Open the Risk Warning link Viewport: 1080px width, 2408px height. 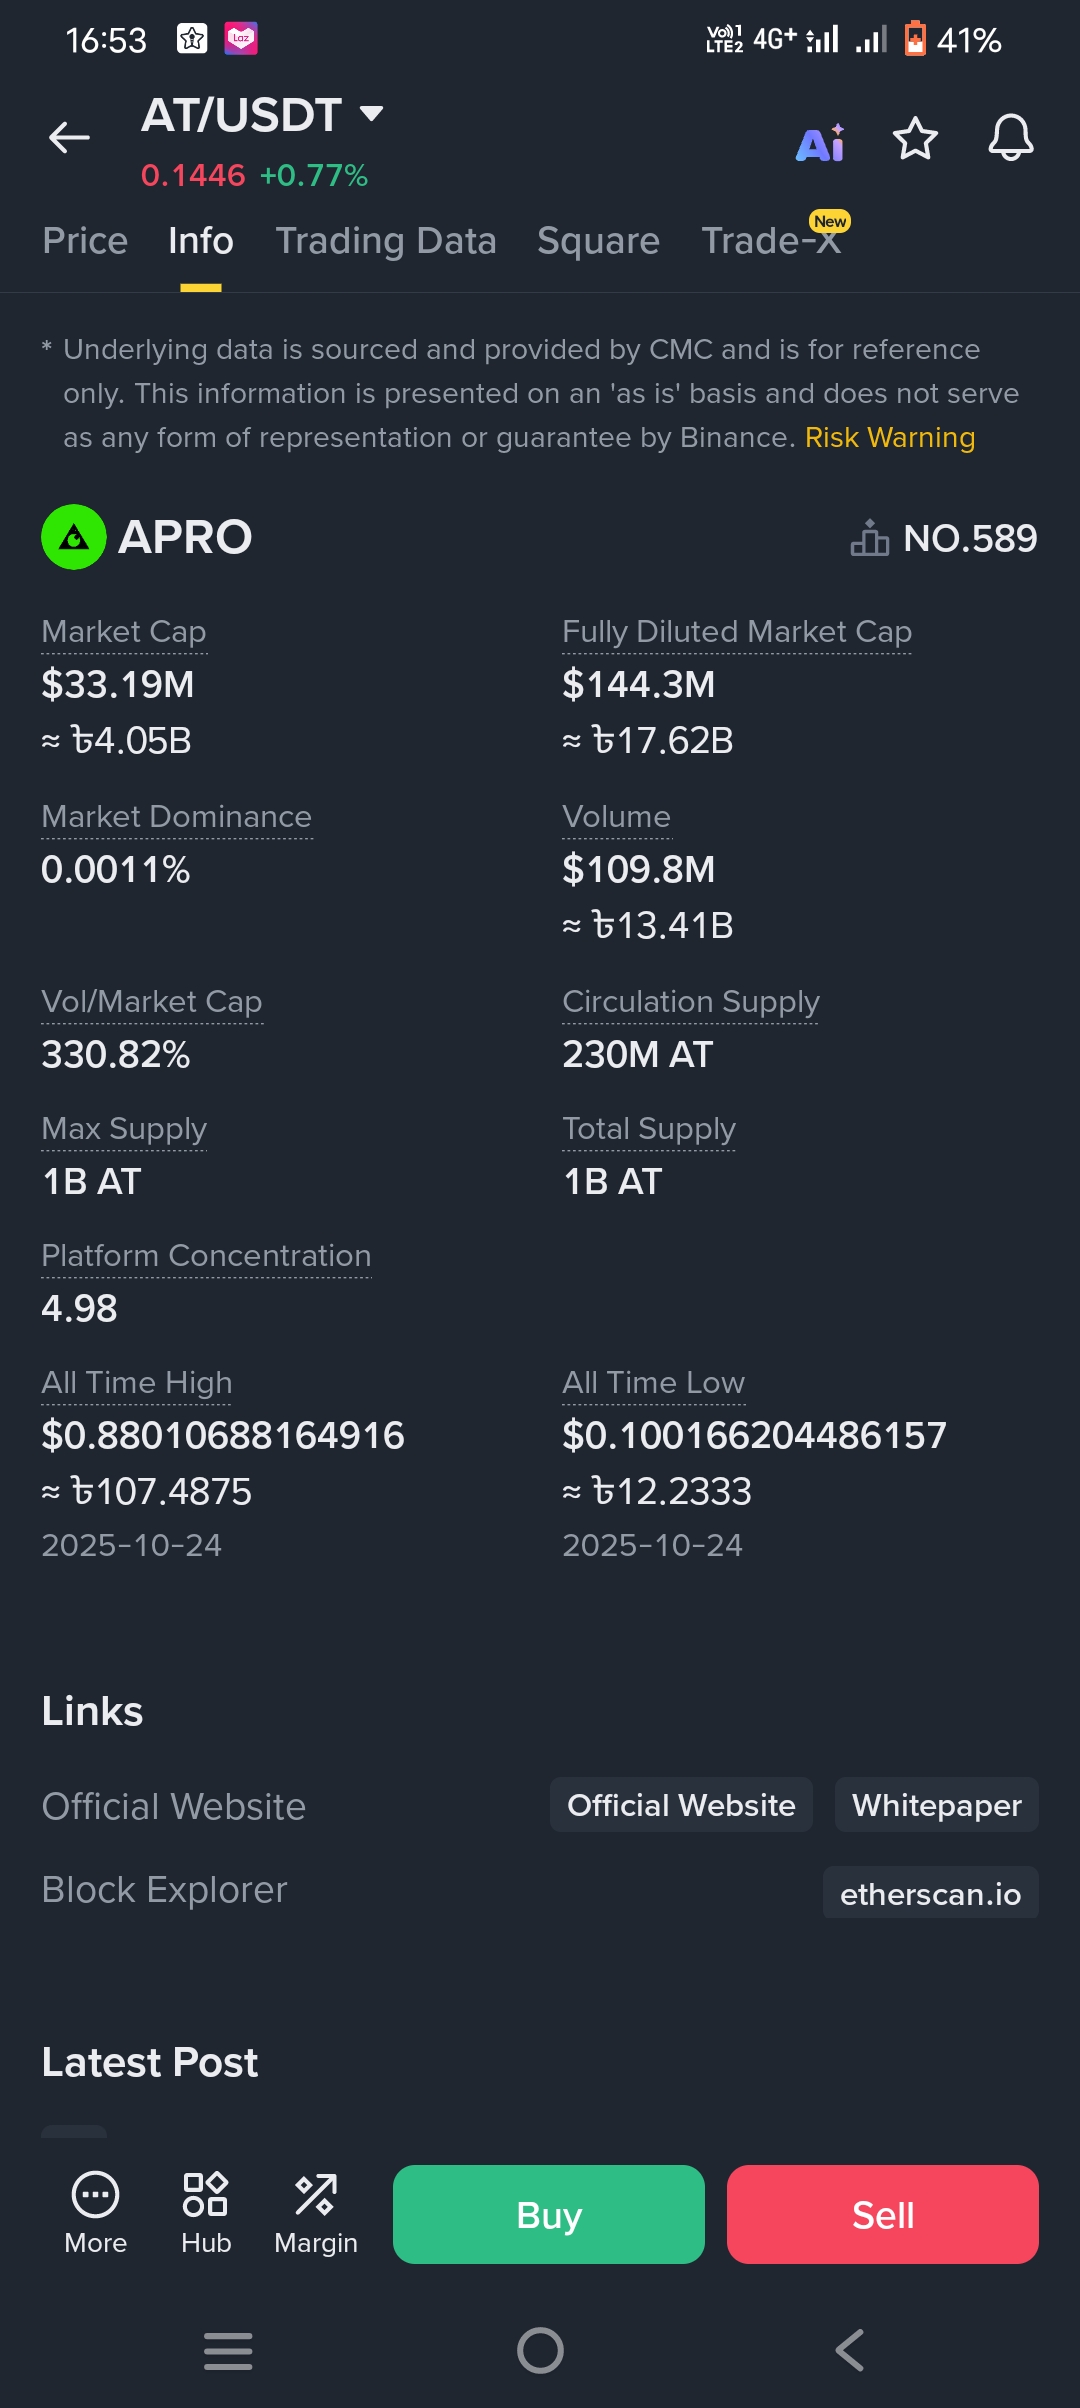click(x=889, y=438)
